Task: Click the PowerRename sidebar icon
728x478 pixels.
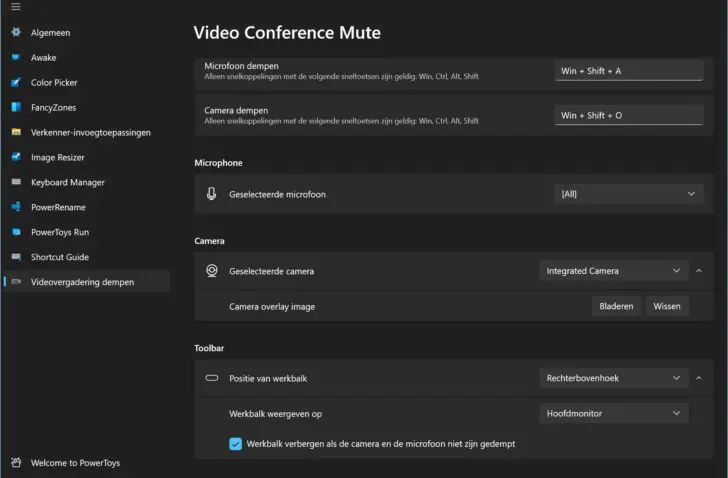Action: 16,207
